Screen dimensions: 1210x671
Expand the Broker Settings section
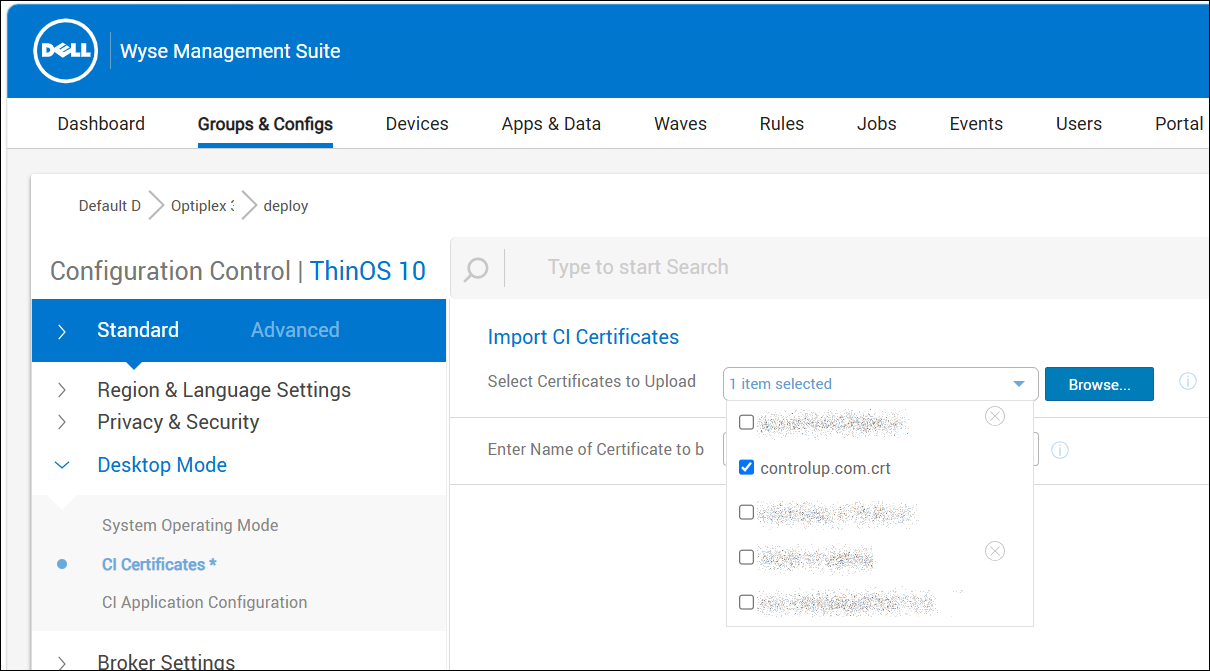click(x=62, y=662)
